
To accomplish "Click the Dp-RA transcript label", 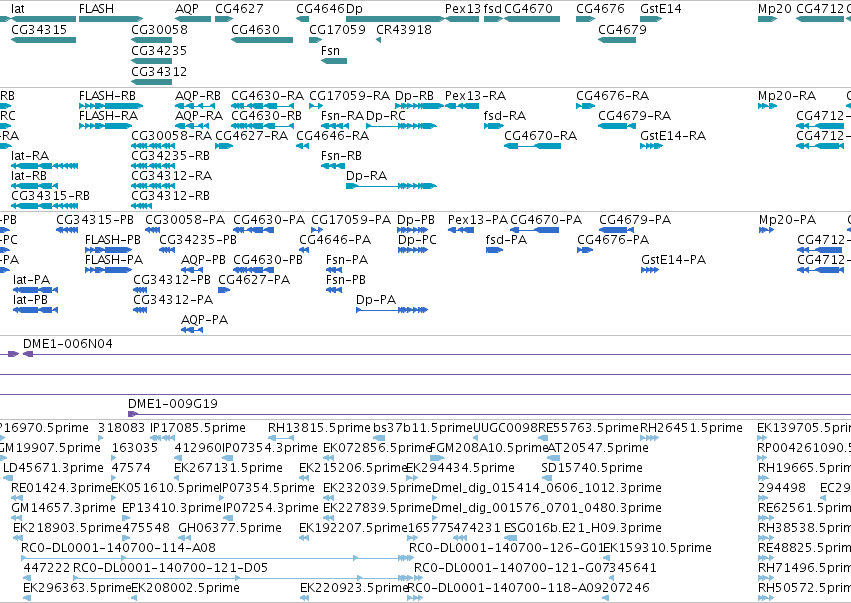I will (366, 176).
